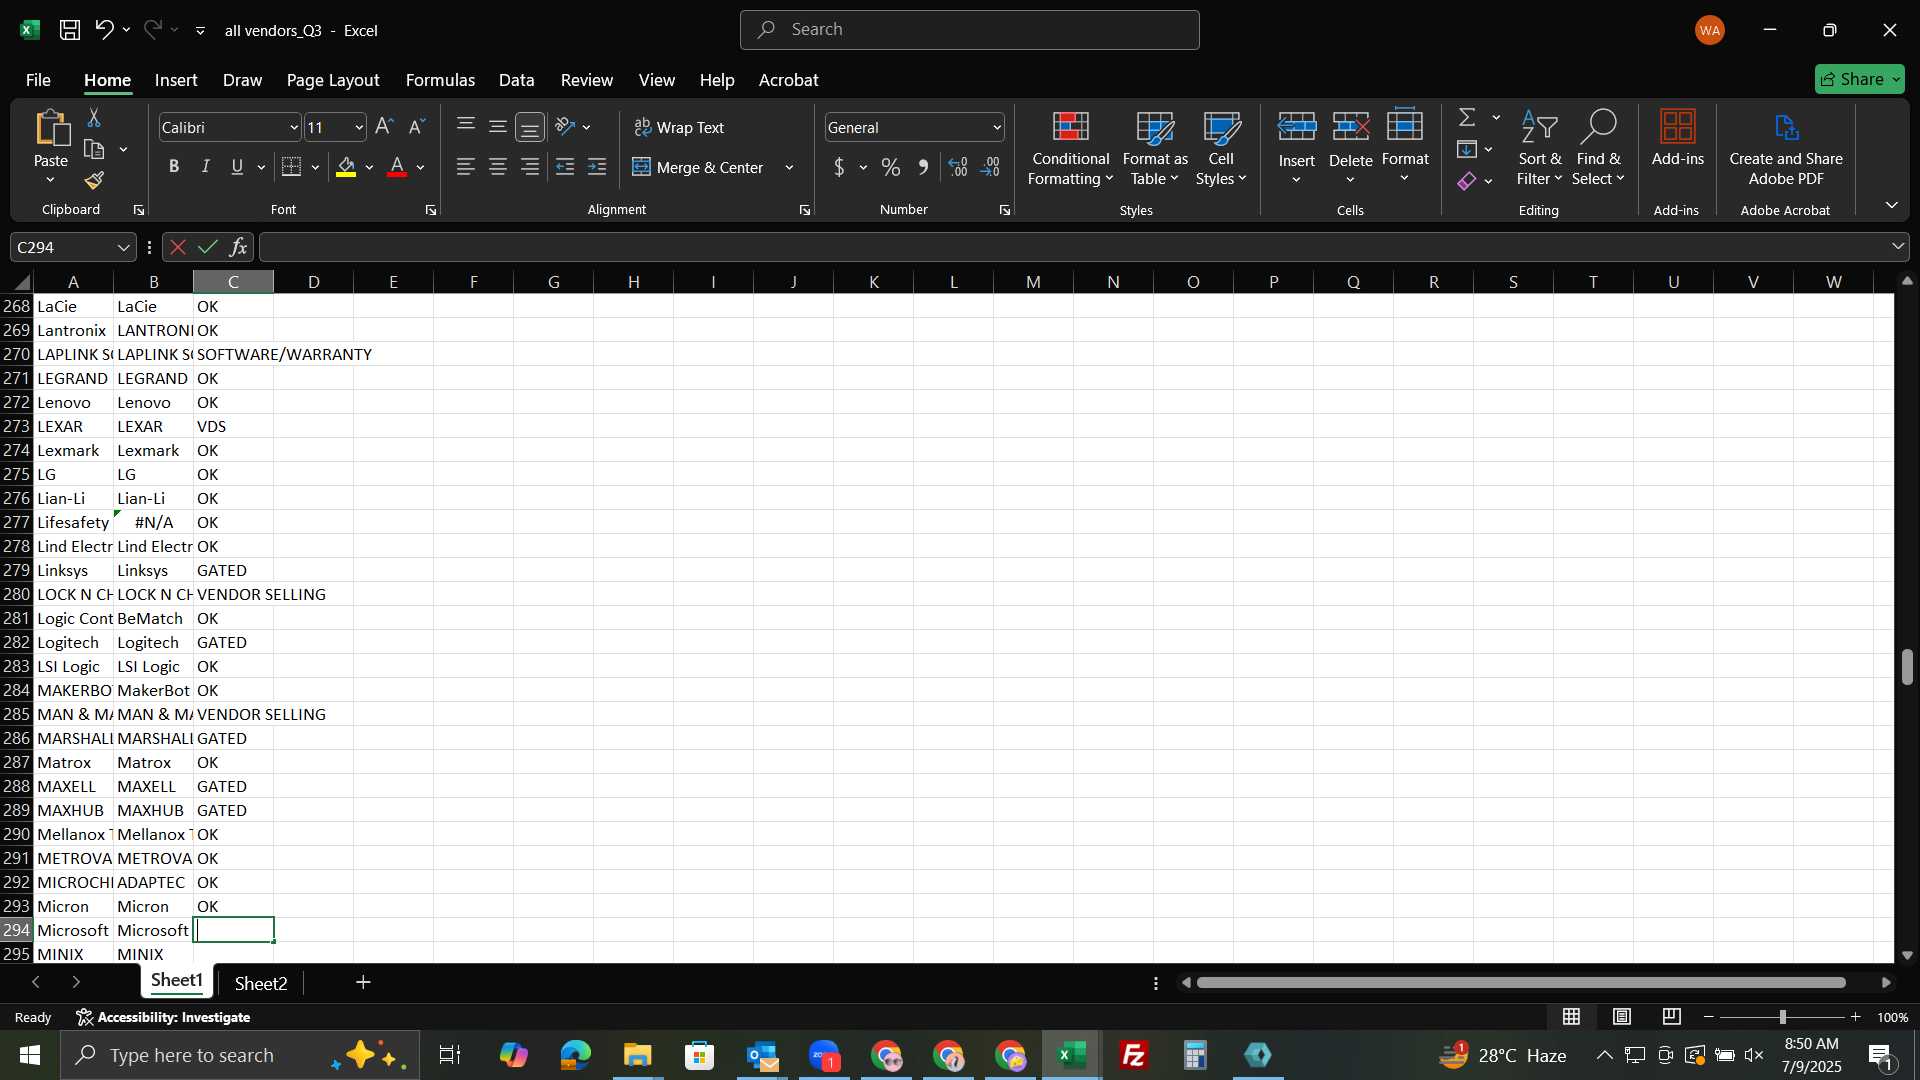This screenshot has width=1920, height=1080.
Task: Click the red Font Color swatch
Action: [397, 168]
